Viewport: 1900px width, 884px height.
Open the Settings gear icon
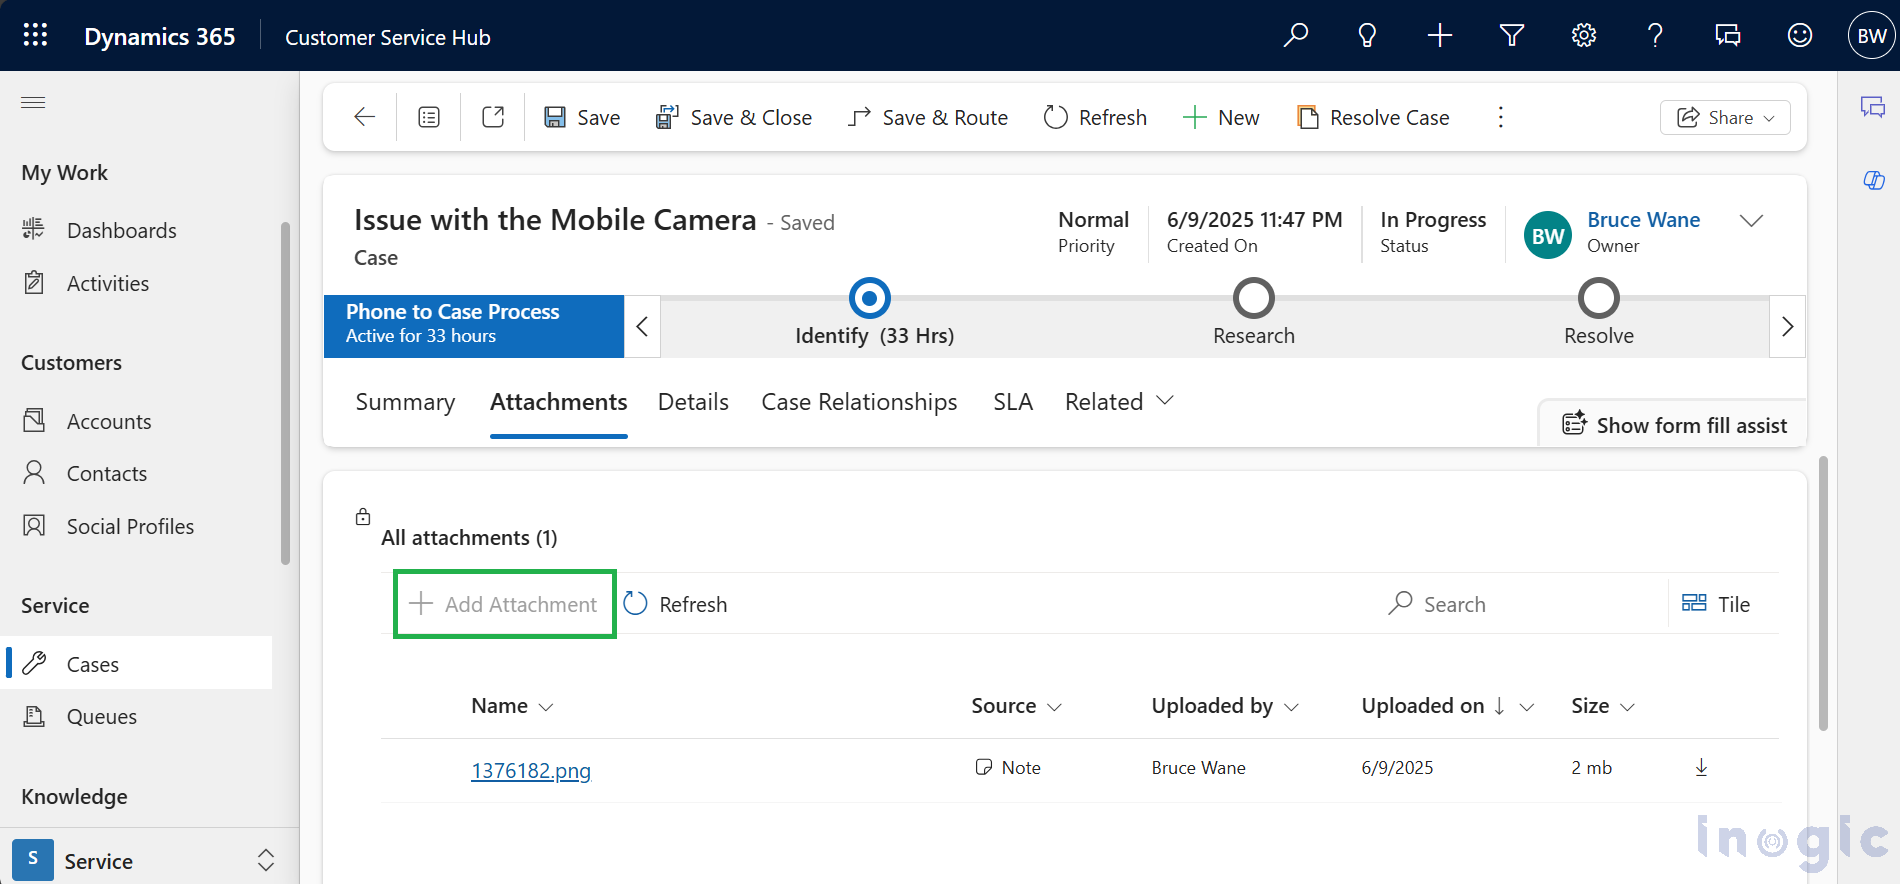coord(1583,36)
